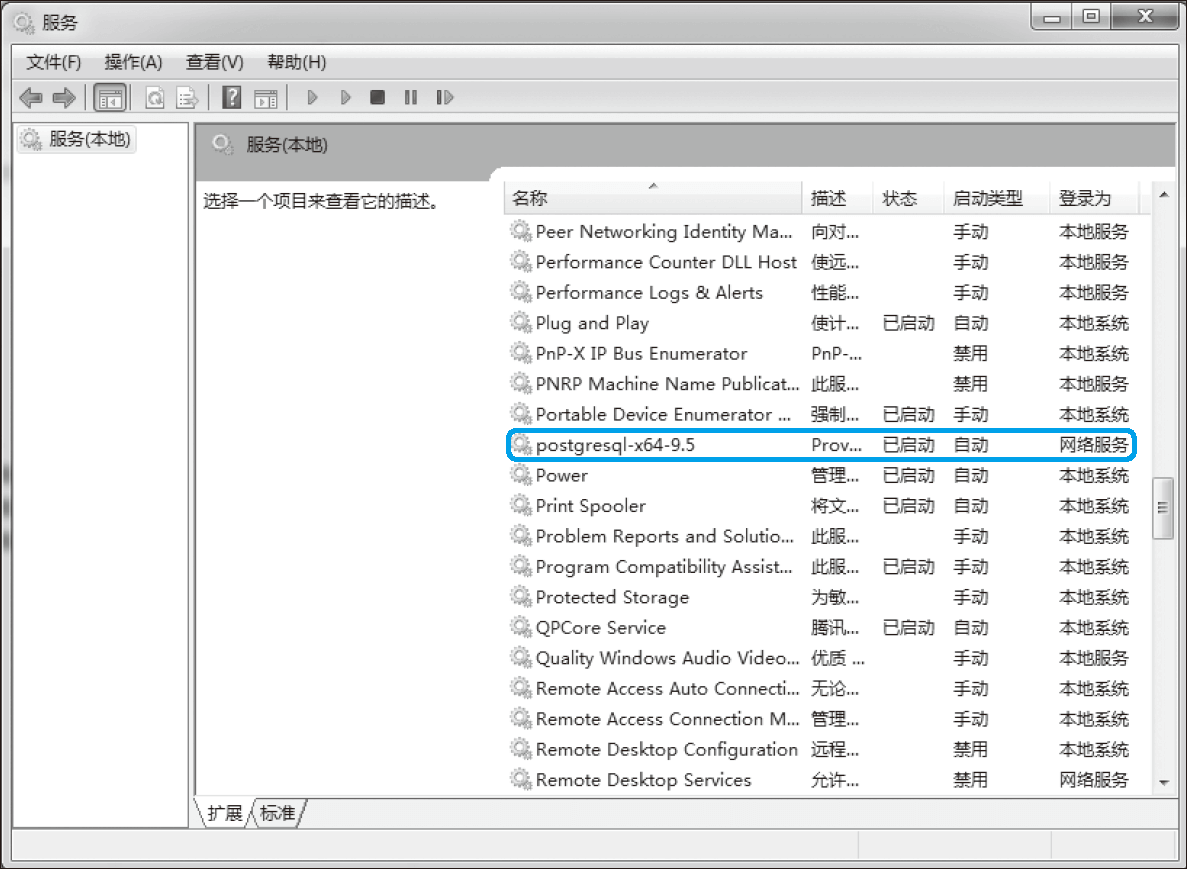The width and height of the screenshot is (1187, 869).
Task: Click the Restart Service icon
Action: (444, 96)
